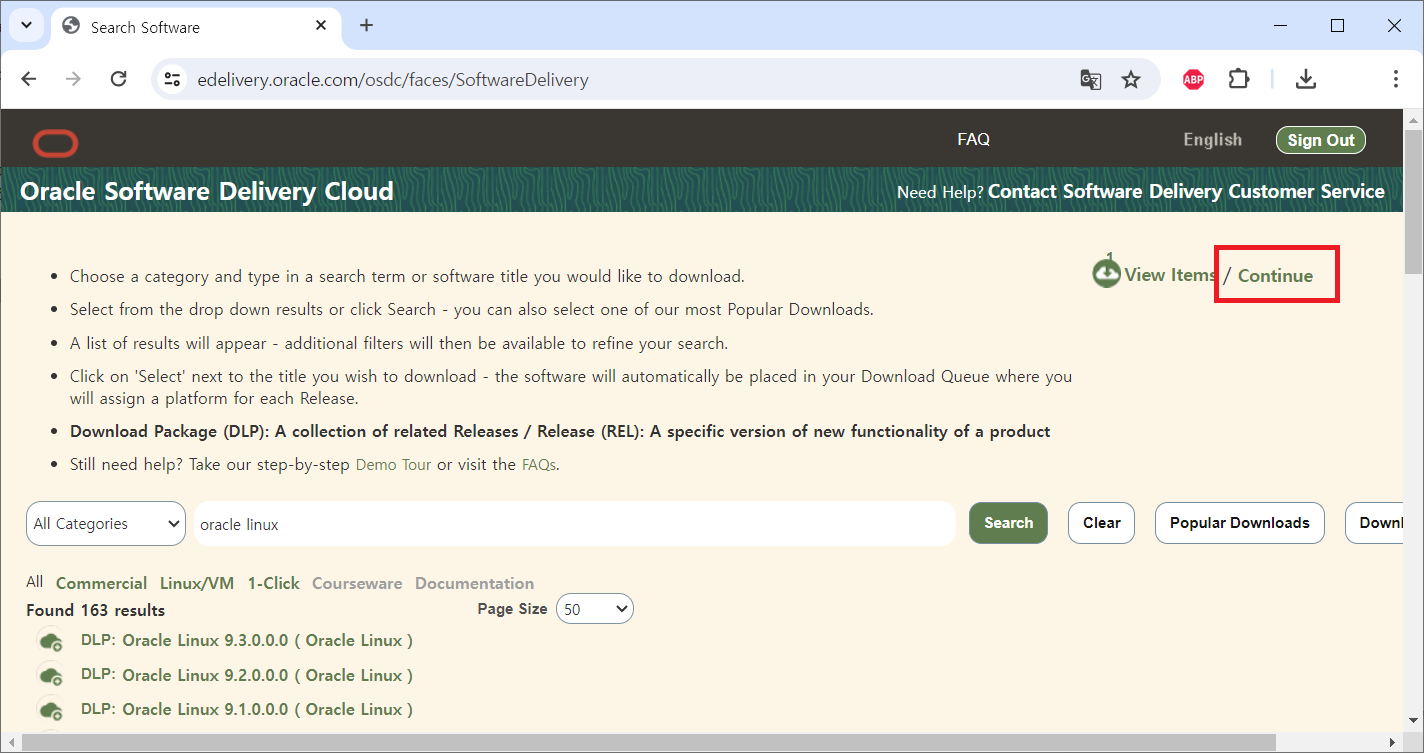
Task: Open site information icon in address bar
Action: (x=173, y=79)
